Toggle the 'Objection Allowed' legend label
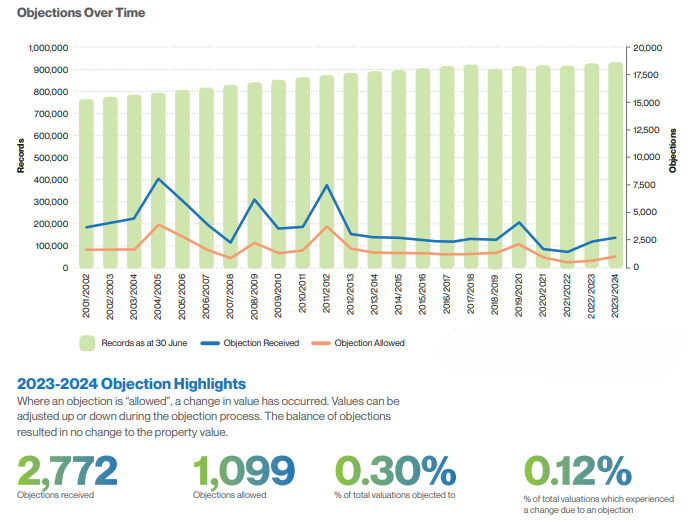This screenshot has width=698, height=523. pyautogui.click(x=369, y=342)
